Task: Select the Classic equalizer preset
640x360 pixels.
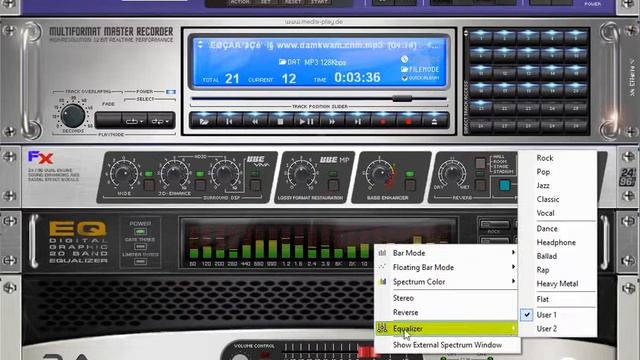Action: click(x=558, y=199)
